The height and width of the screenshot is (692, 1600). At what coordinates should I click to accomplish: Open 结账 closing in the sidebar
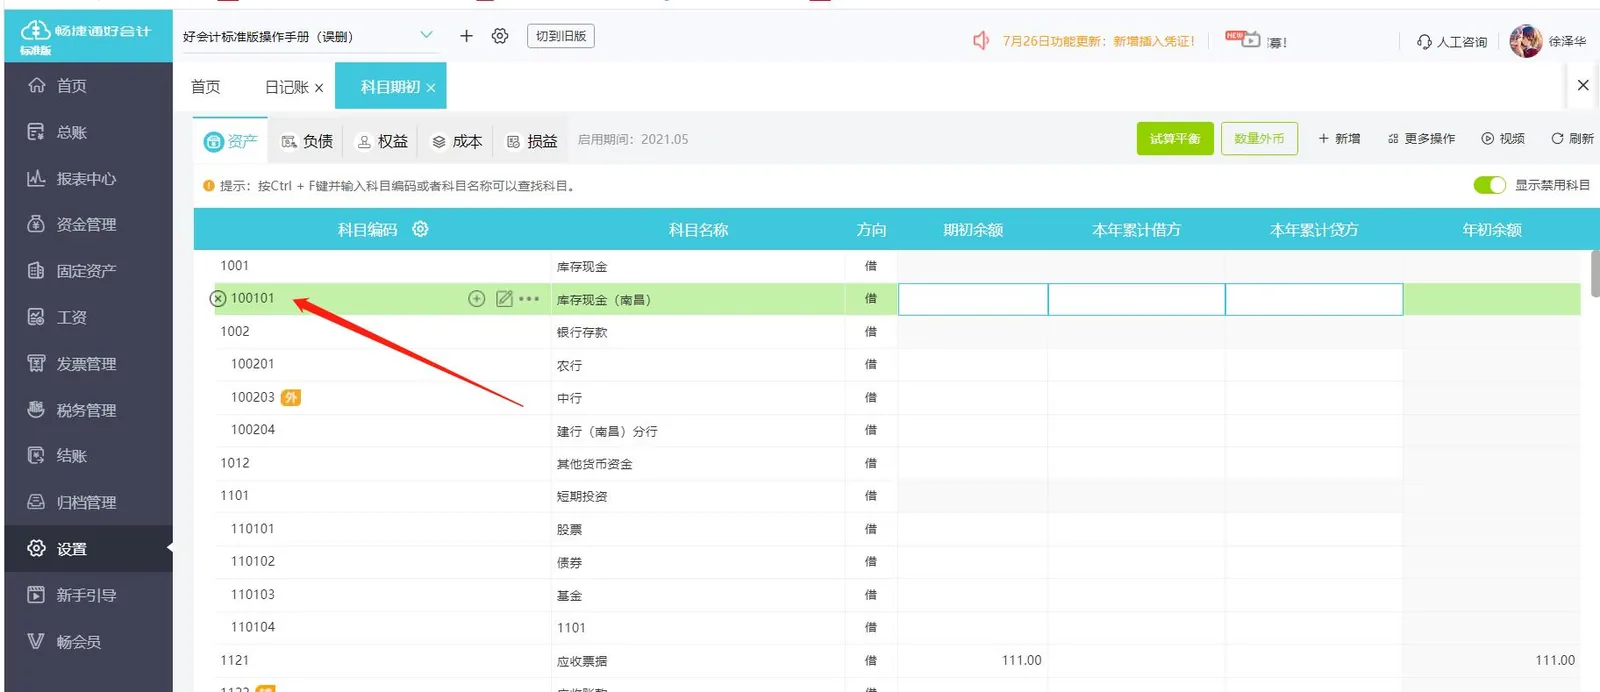58,456
